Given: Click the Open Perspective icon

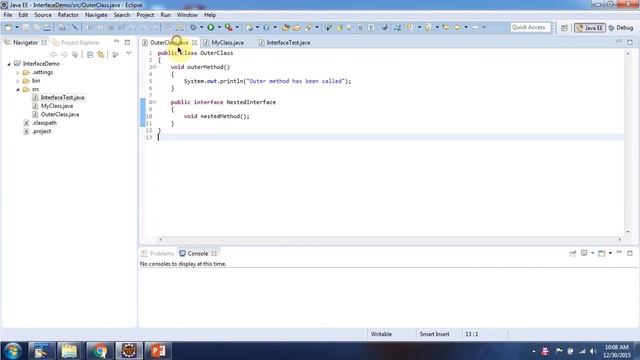Looking at the screenshot, I should [x=564, y=28].
